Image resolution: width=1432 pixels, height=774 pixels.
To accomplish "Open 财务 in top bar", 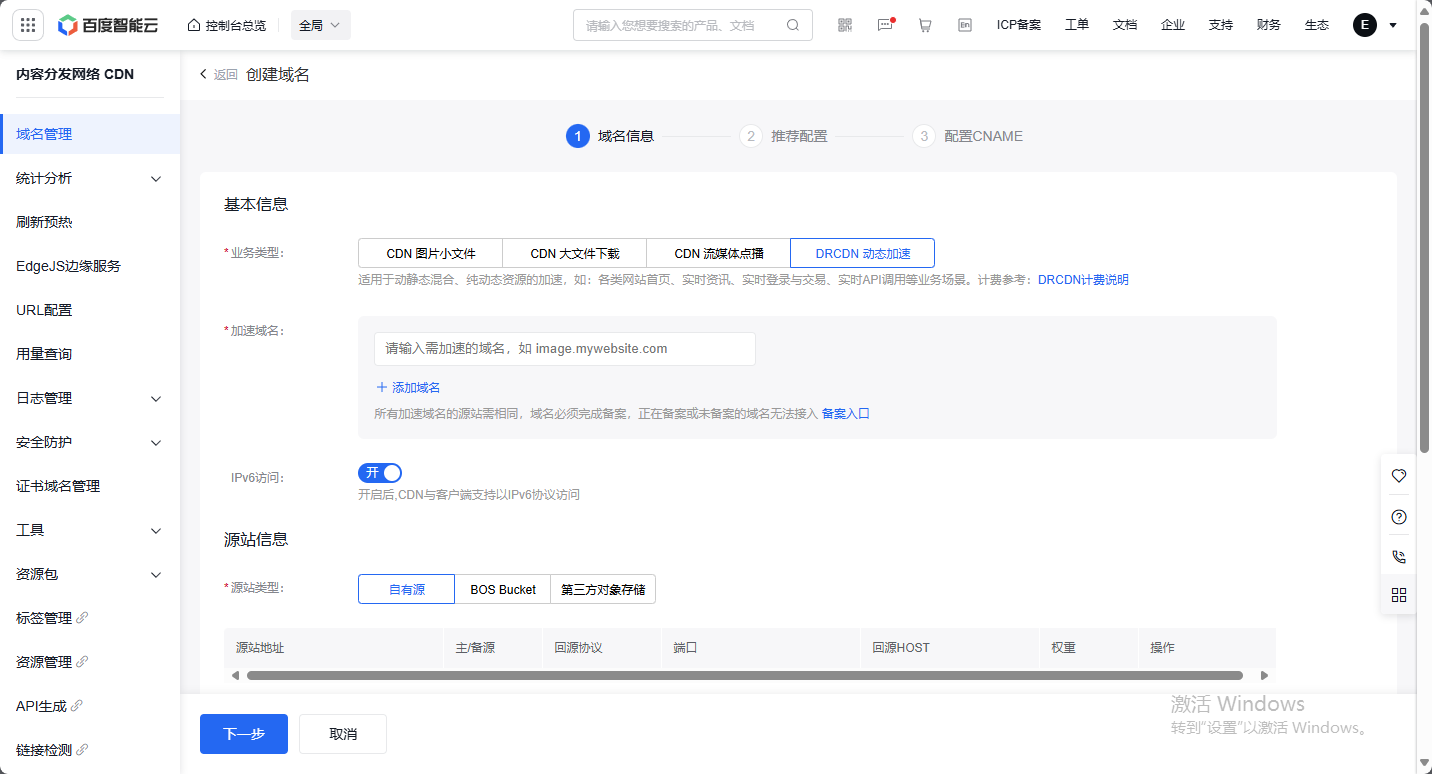I will [1269, 25].
